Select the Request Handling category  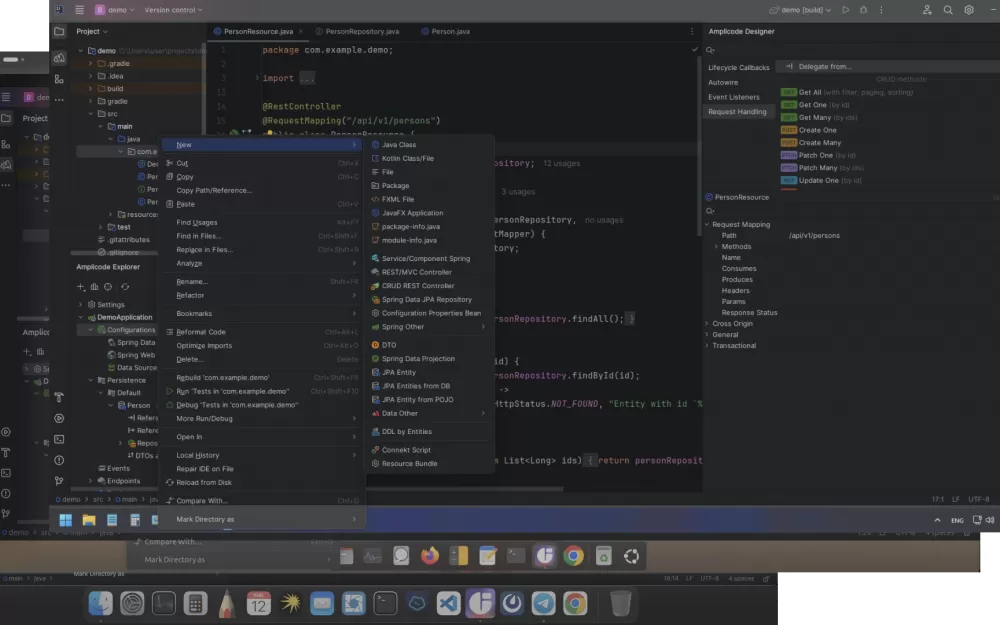click(737, 112)
